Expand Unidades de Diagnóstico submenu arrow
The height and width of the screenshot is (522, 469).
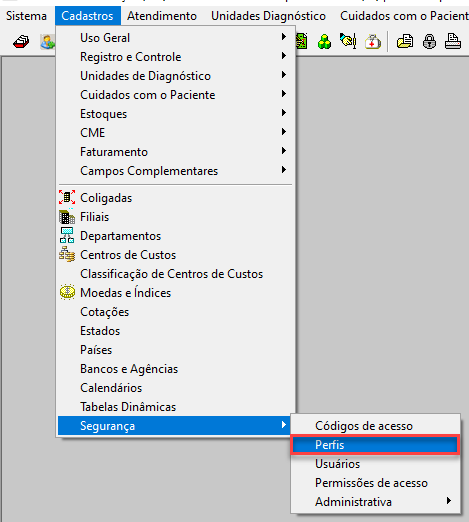284,75
